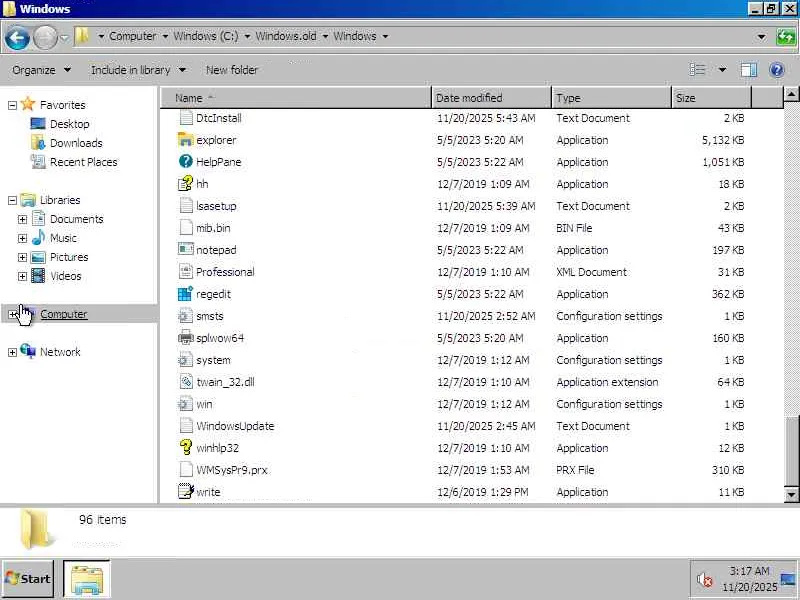Select Computer in the navigation pane
The height and width of the screenshot is (600, 800).
point(64,314)
